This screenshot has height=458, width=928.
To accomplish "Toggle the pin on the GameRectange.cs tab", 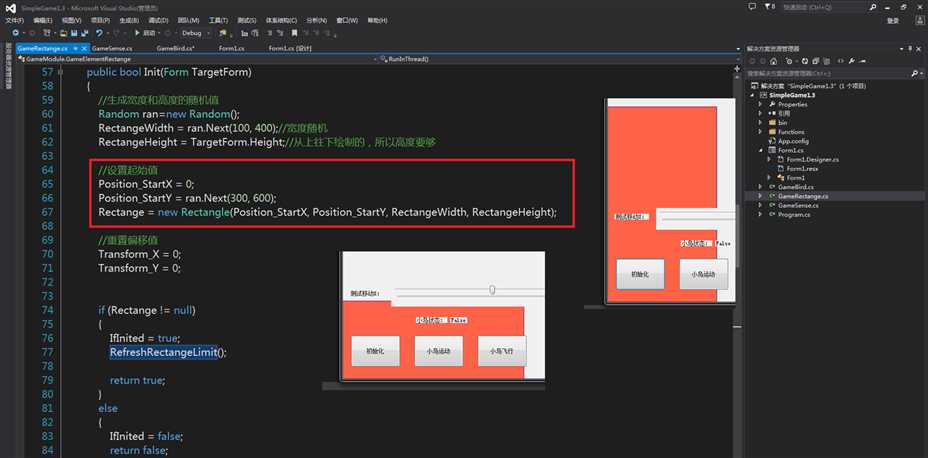I will pos(75,48).
